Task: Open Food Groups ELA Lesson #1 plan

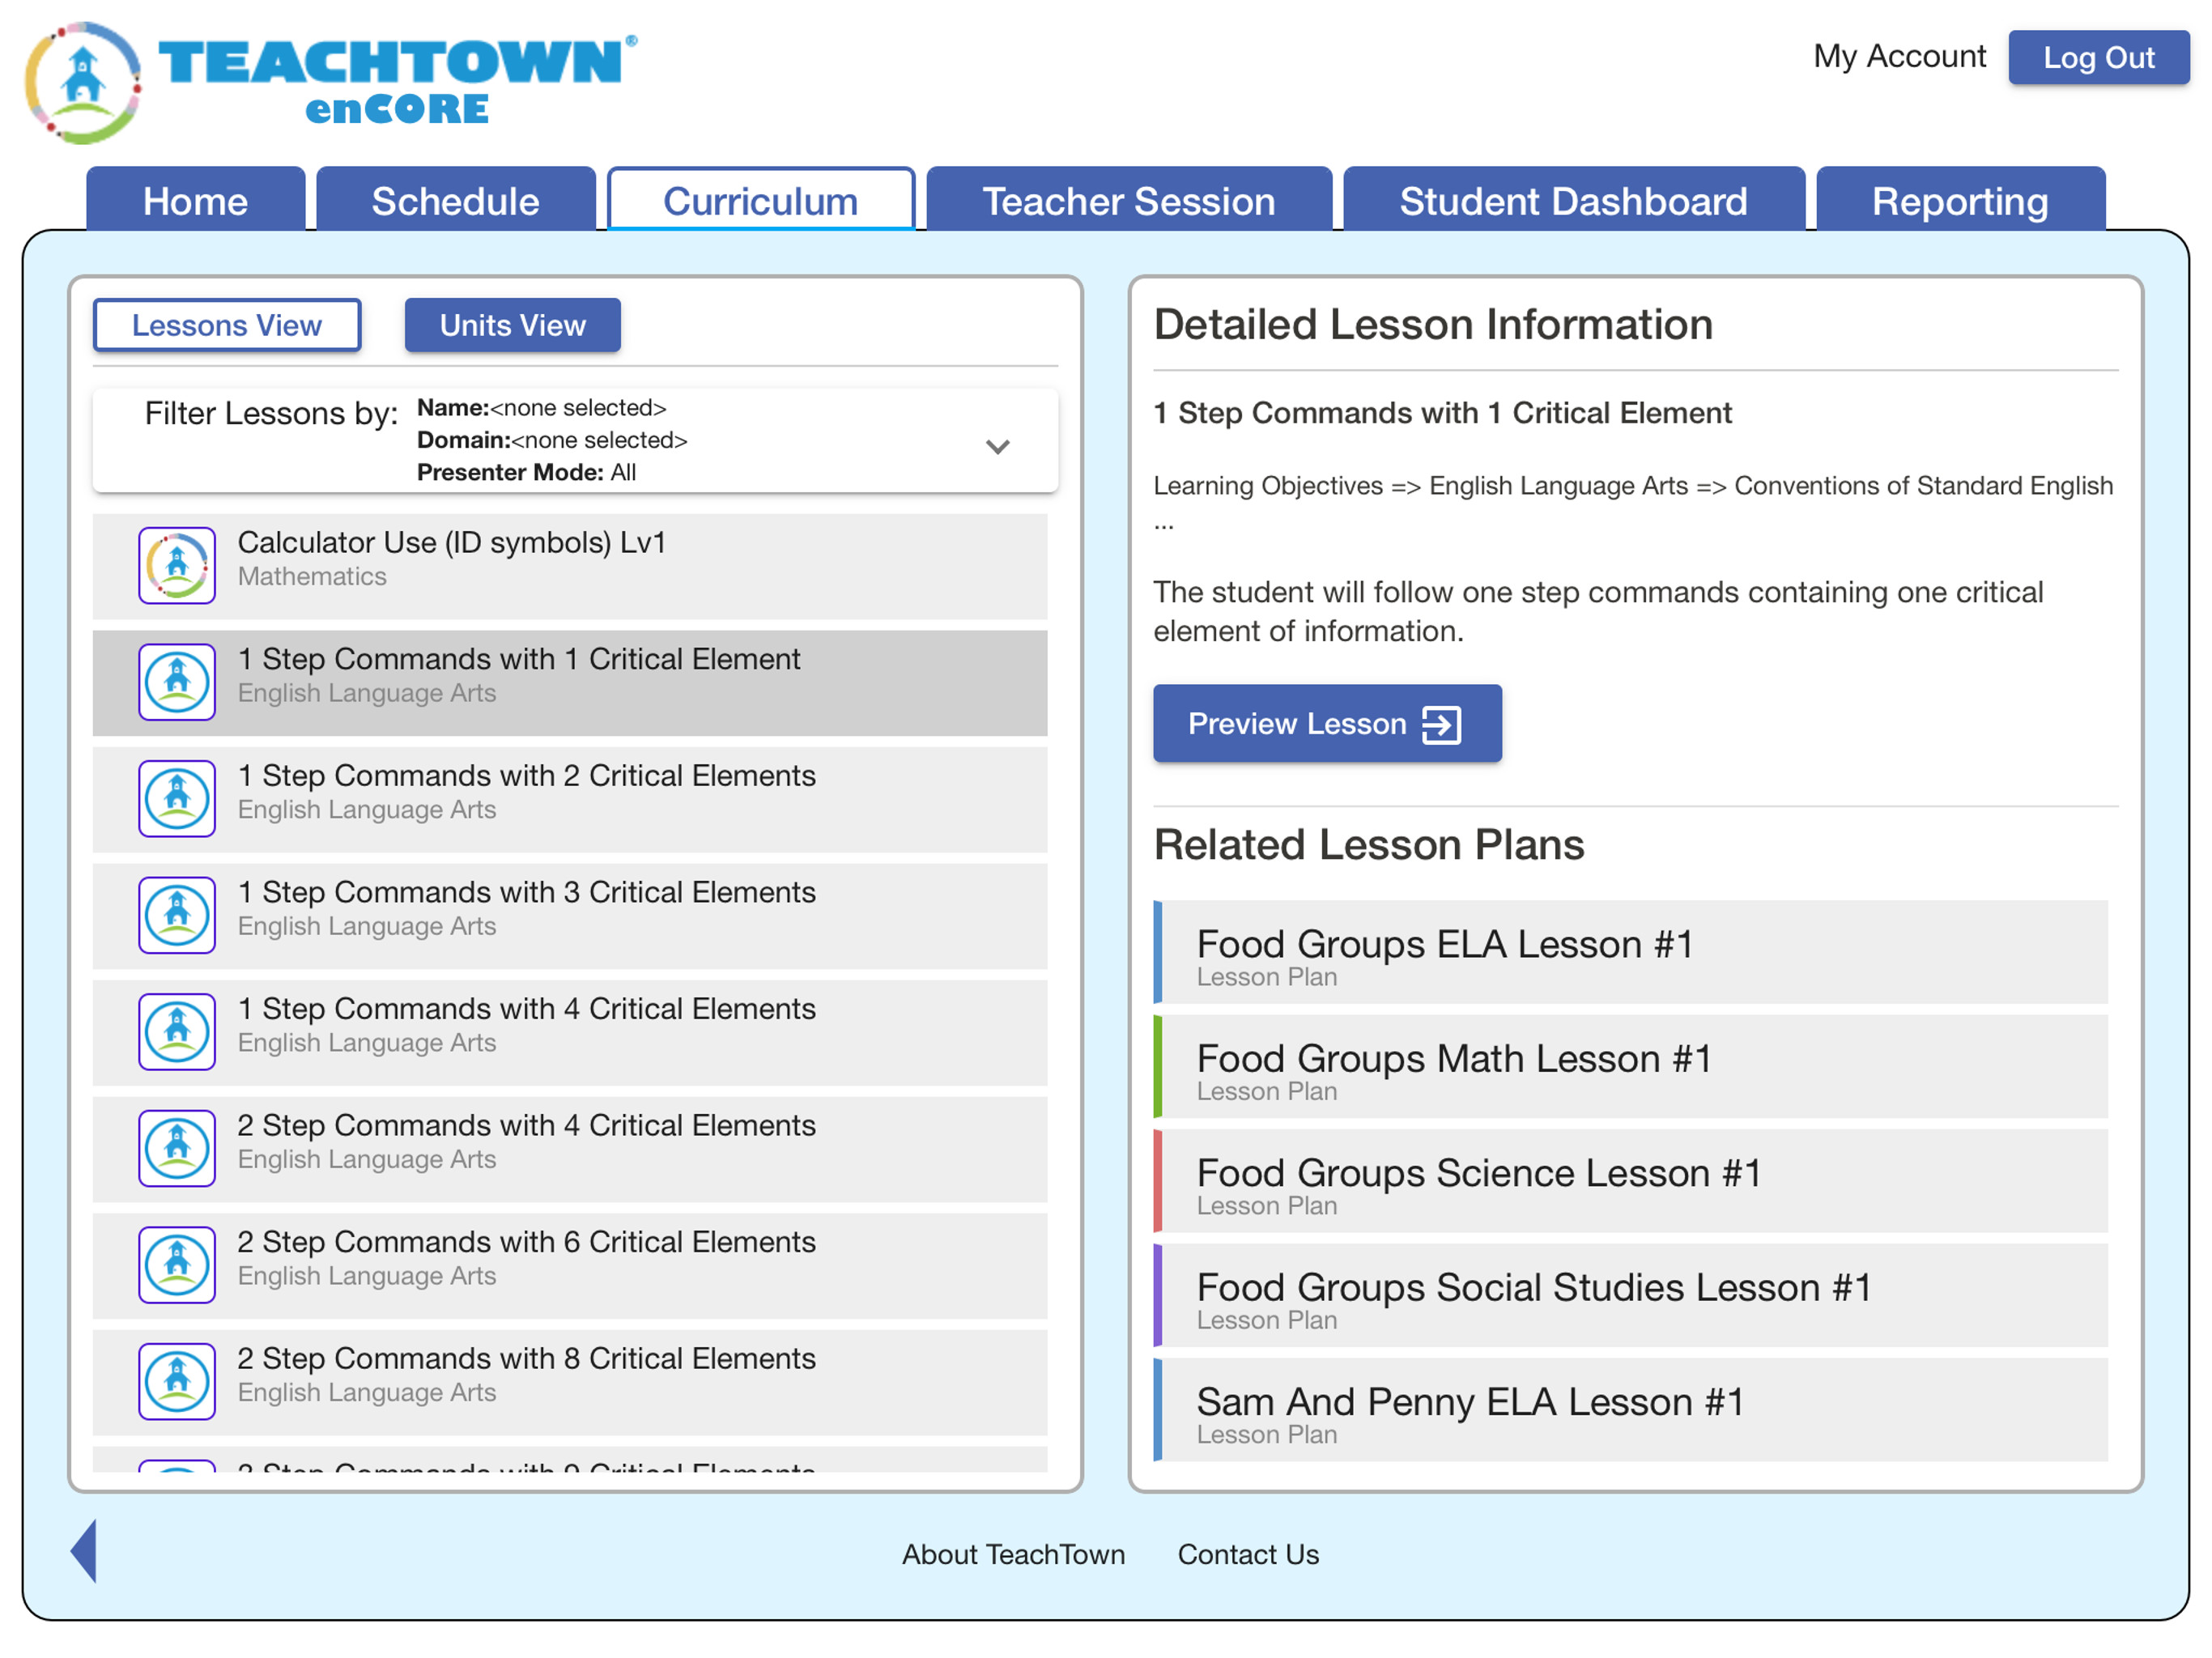Action: click(x=1631, y=952)
